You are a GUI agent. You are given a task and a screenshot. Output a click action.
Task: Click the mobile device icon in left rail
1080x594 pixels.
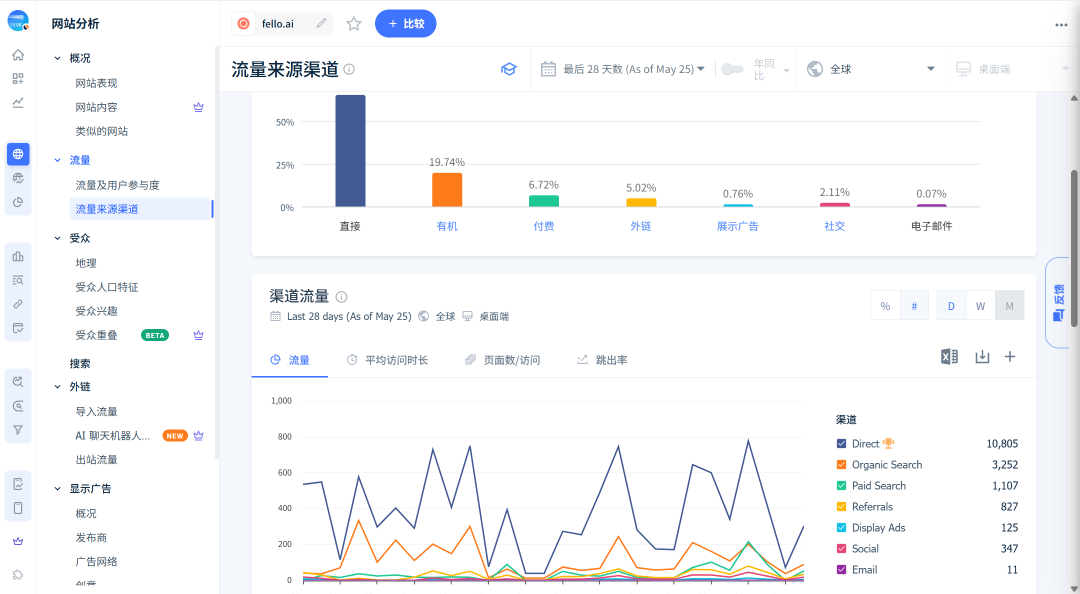(x=19, y=509)
